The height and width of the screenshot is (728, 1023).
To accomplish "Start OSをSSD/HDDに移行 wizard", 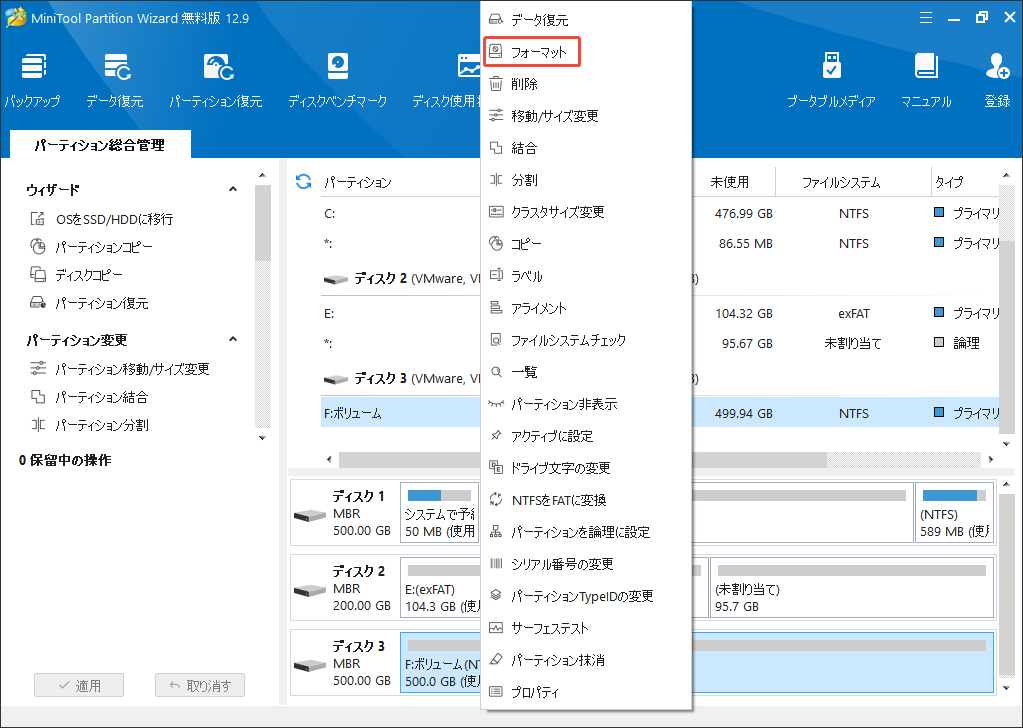I will (102, 219).
